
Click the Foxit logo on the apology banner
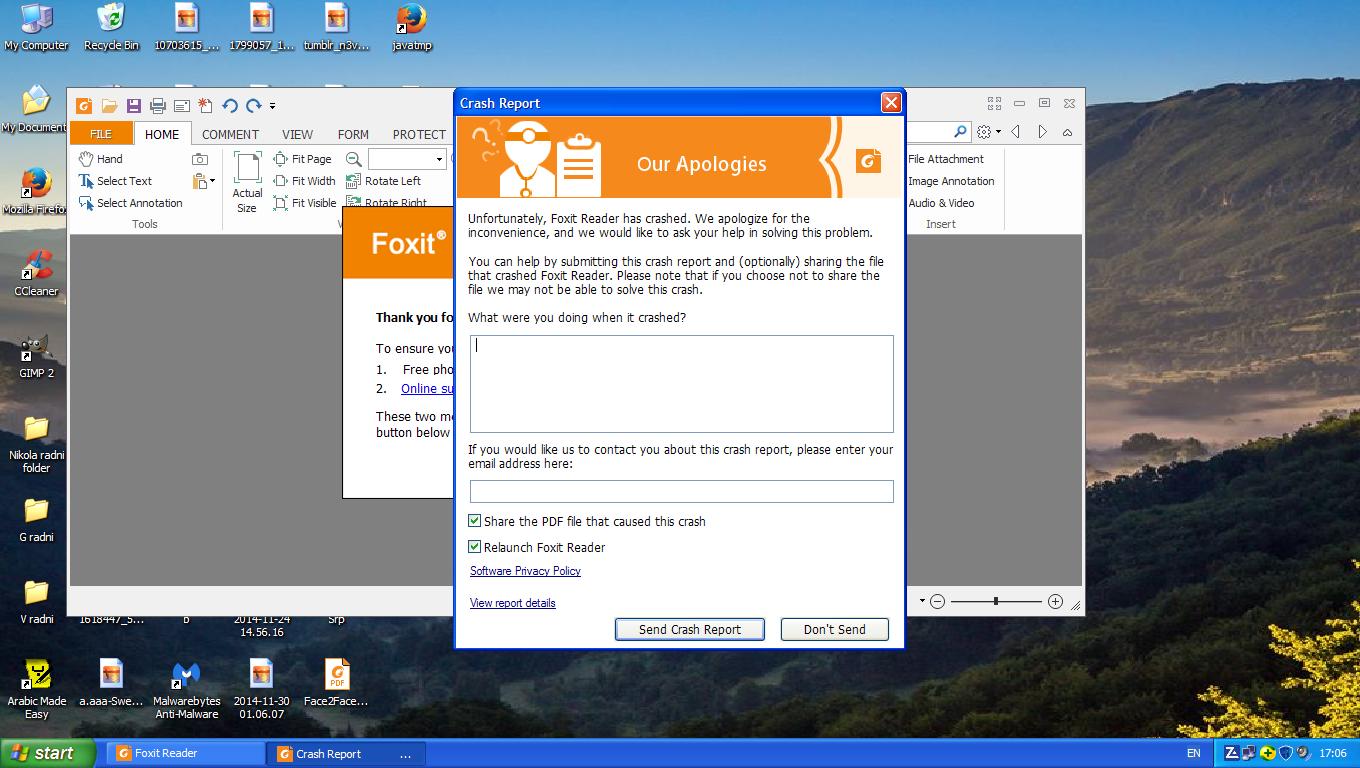pyautogui.click(x=868, y=160)
